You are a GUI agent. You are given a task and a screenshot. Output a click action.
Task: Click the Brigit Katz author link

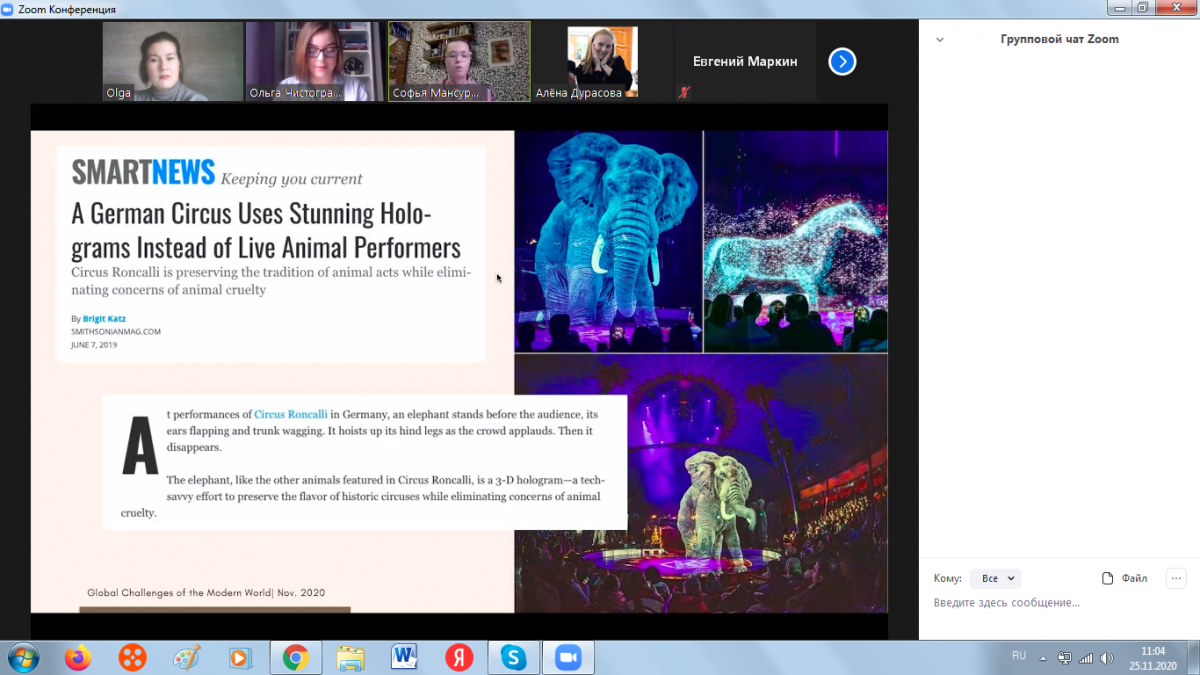click(x=104, y=319)
